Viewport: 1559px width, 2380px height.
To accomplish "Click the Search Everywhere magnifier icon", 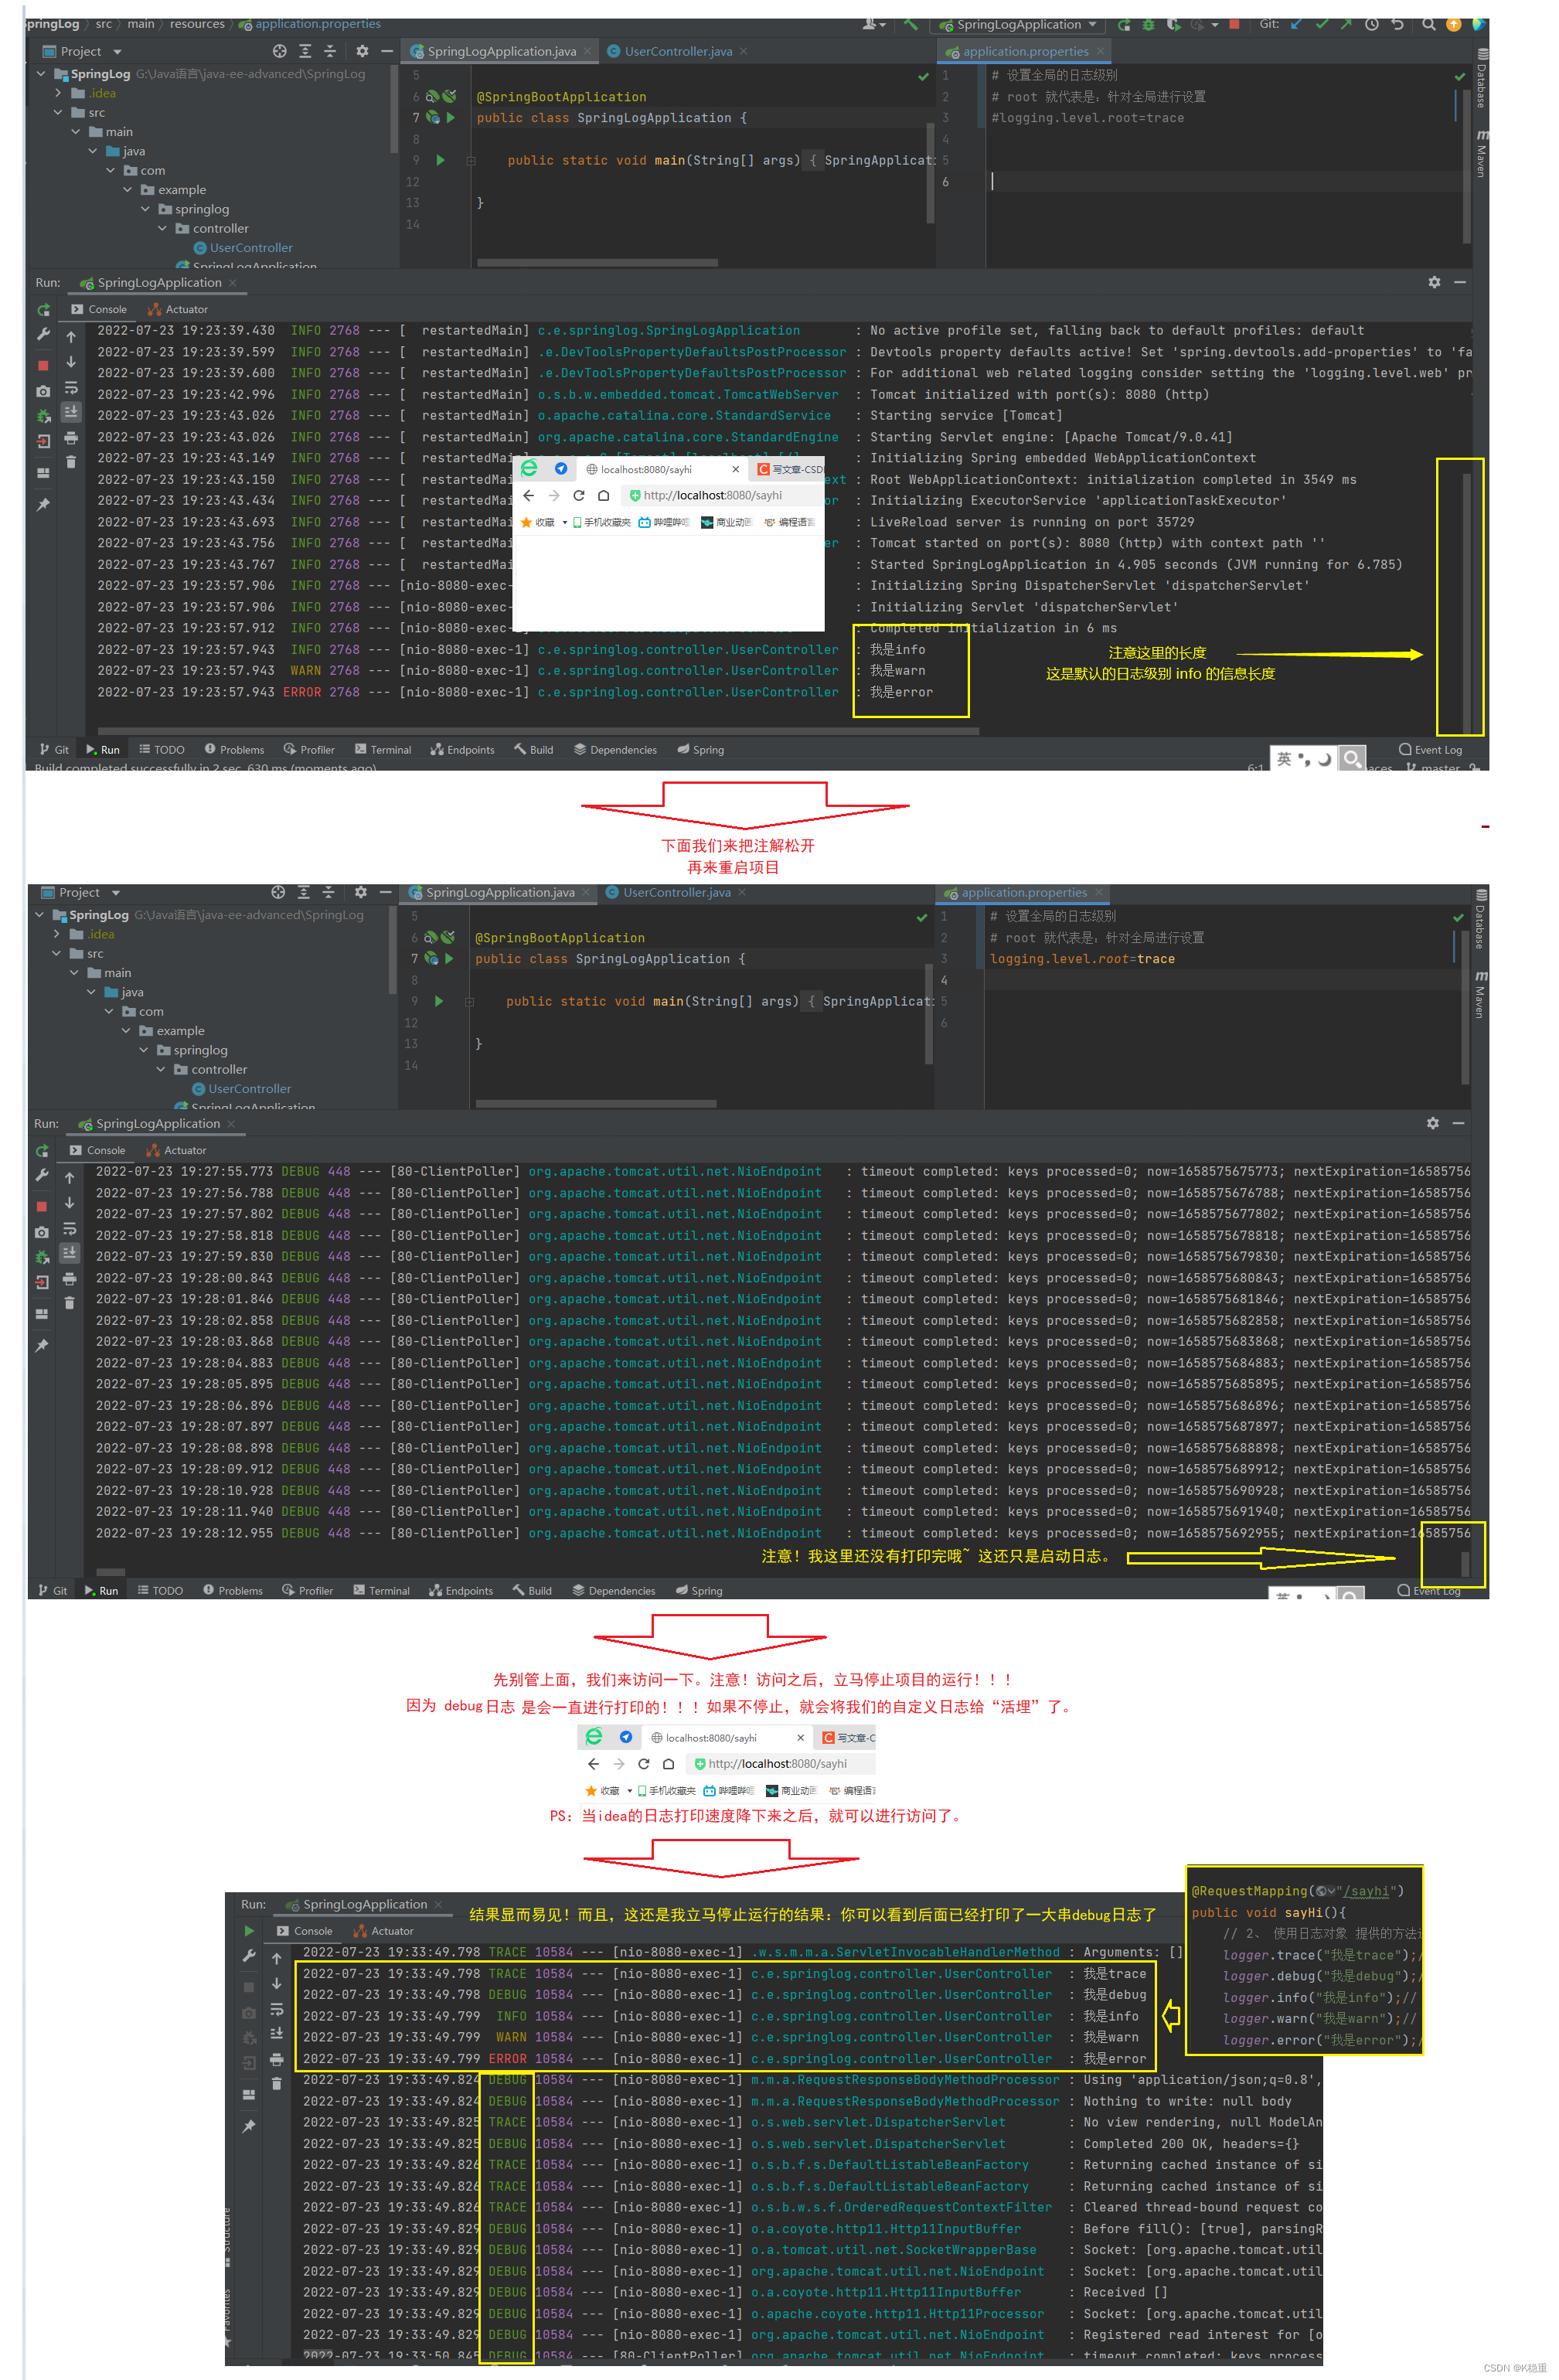I will [1429, 24].
